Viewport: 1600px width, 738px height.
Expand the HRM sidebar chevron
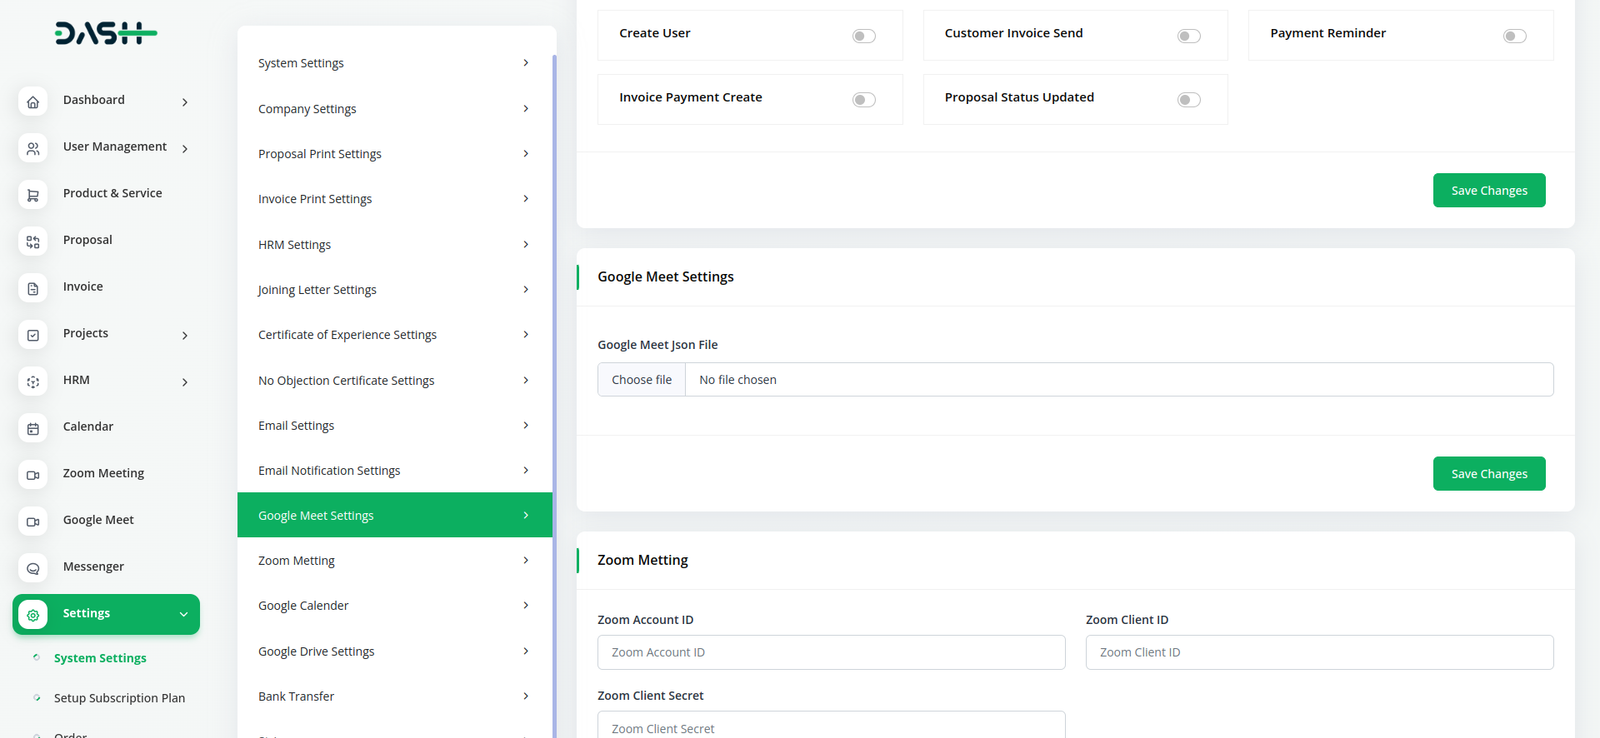[x=185, y=382]
